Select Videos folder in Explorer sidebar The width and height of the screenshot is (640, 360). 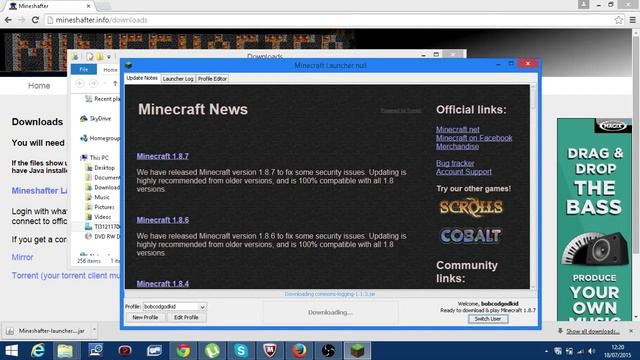[x=98, y=216]
